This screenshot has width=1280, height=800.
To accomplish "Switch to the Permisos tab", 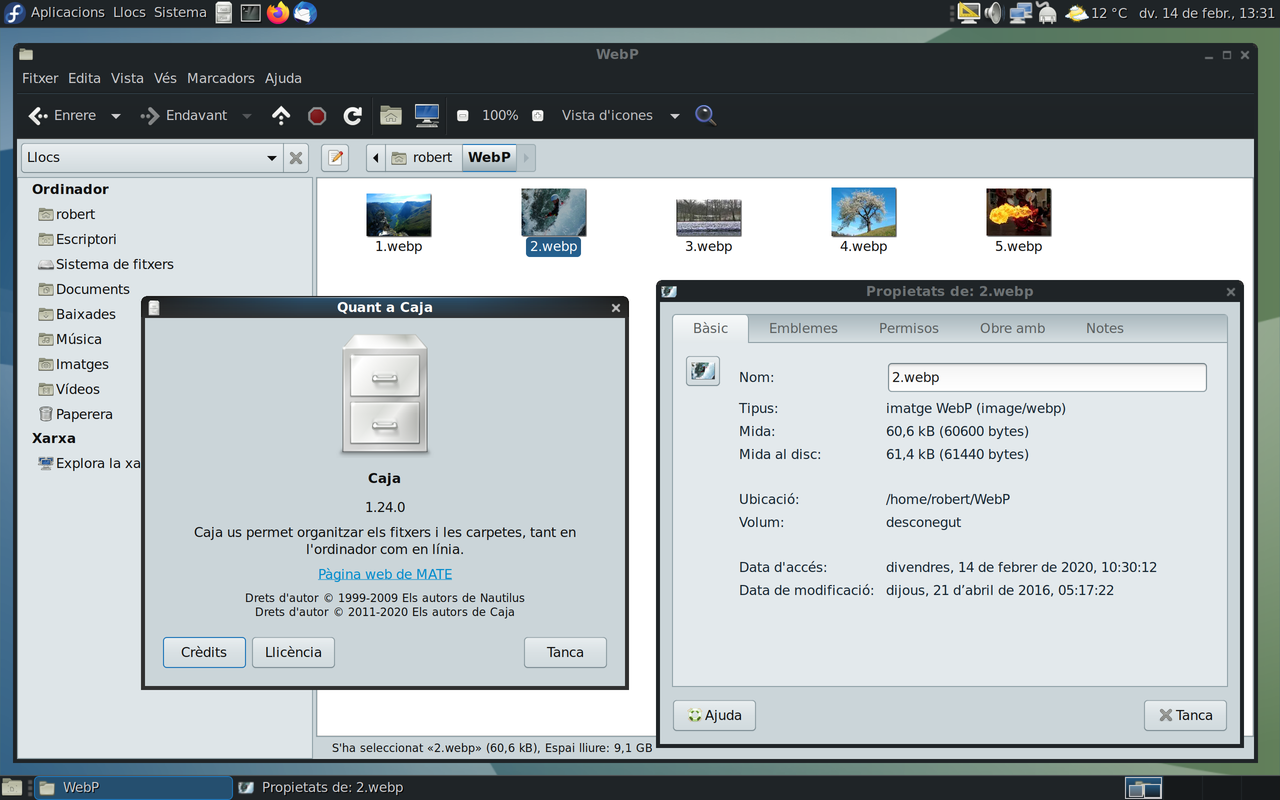I will click(x=909, y=328).
